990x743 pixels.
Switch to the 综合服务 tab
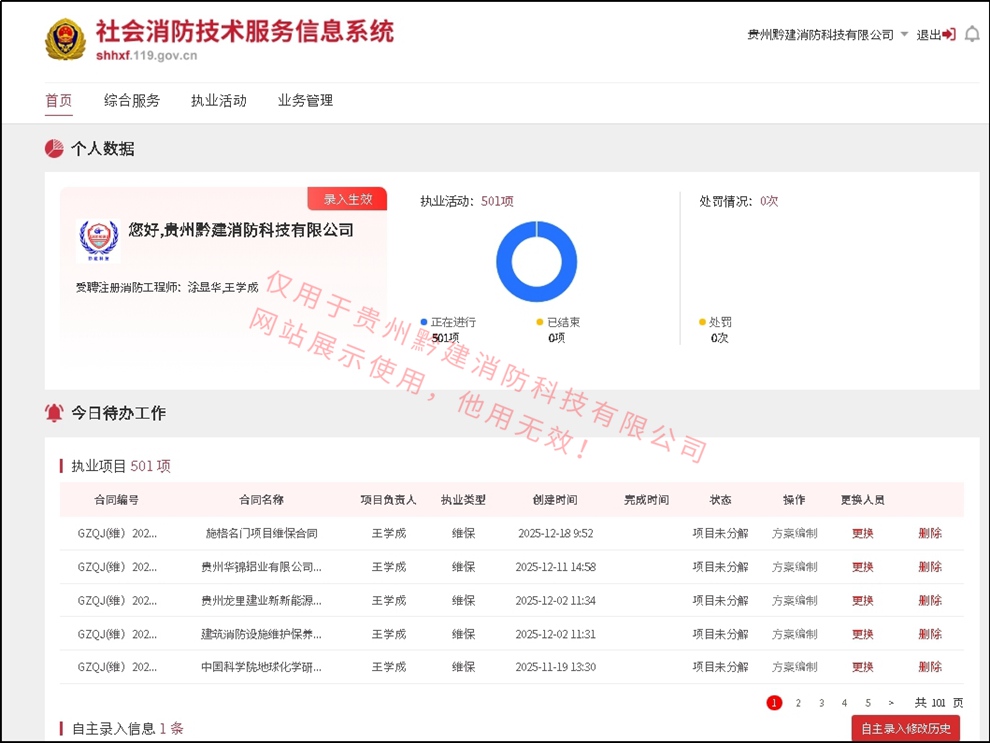(132, 101)
